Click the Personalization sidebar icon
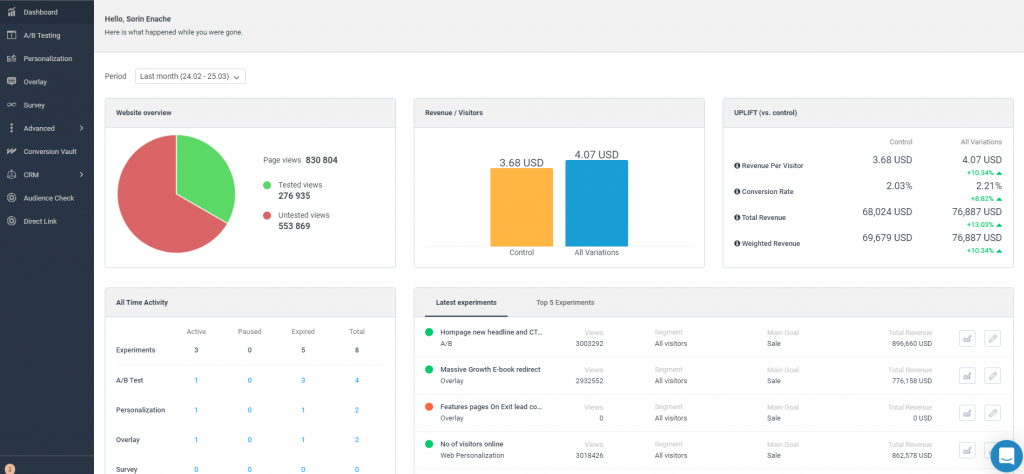Image resolution: width=1024 pixels, height=474 pixels. (x=11, y=58)
